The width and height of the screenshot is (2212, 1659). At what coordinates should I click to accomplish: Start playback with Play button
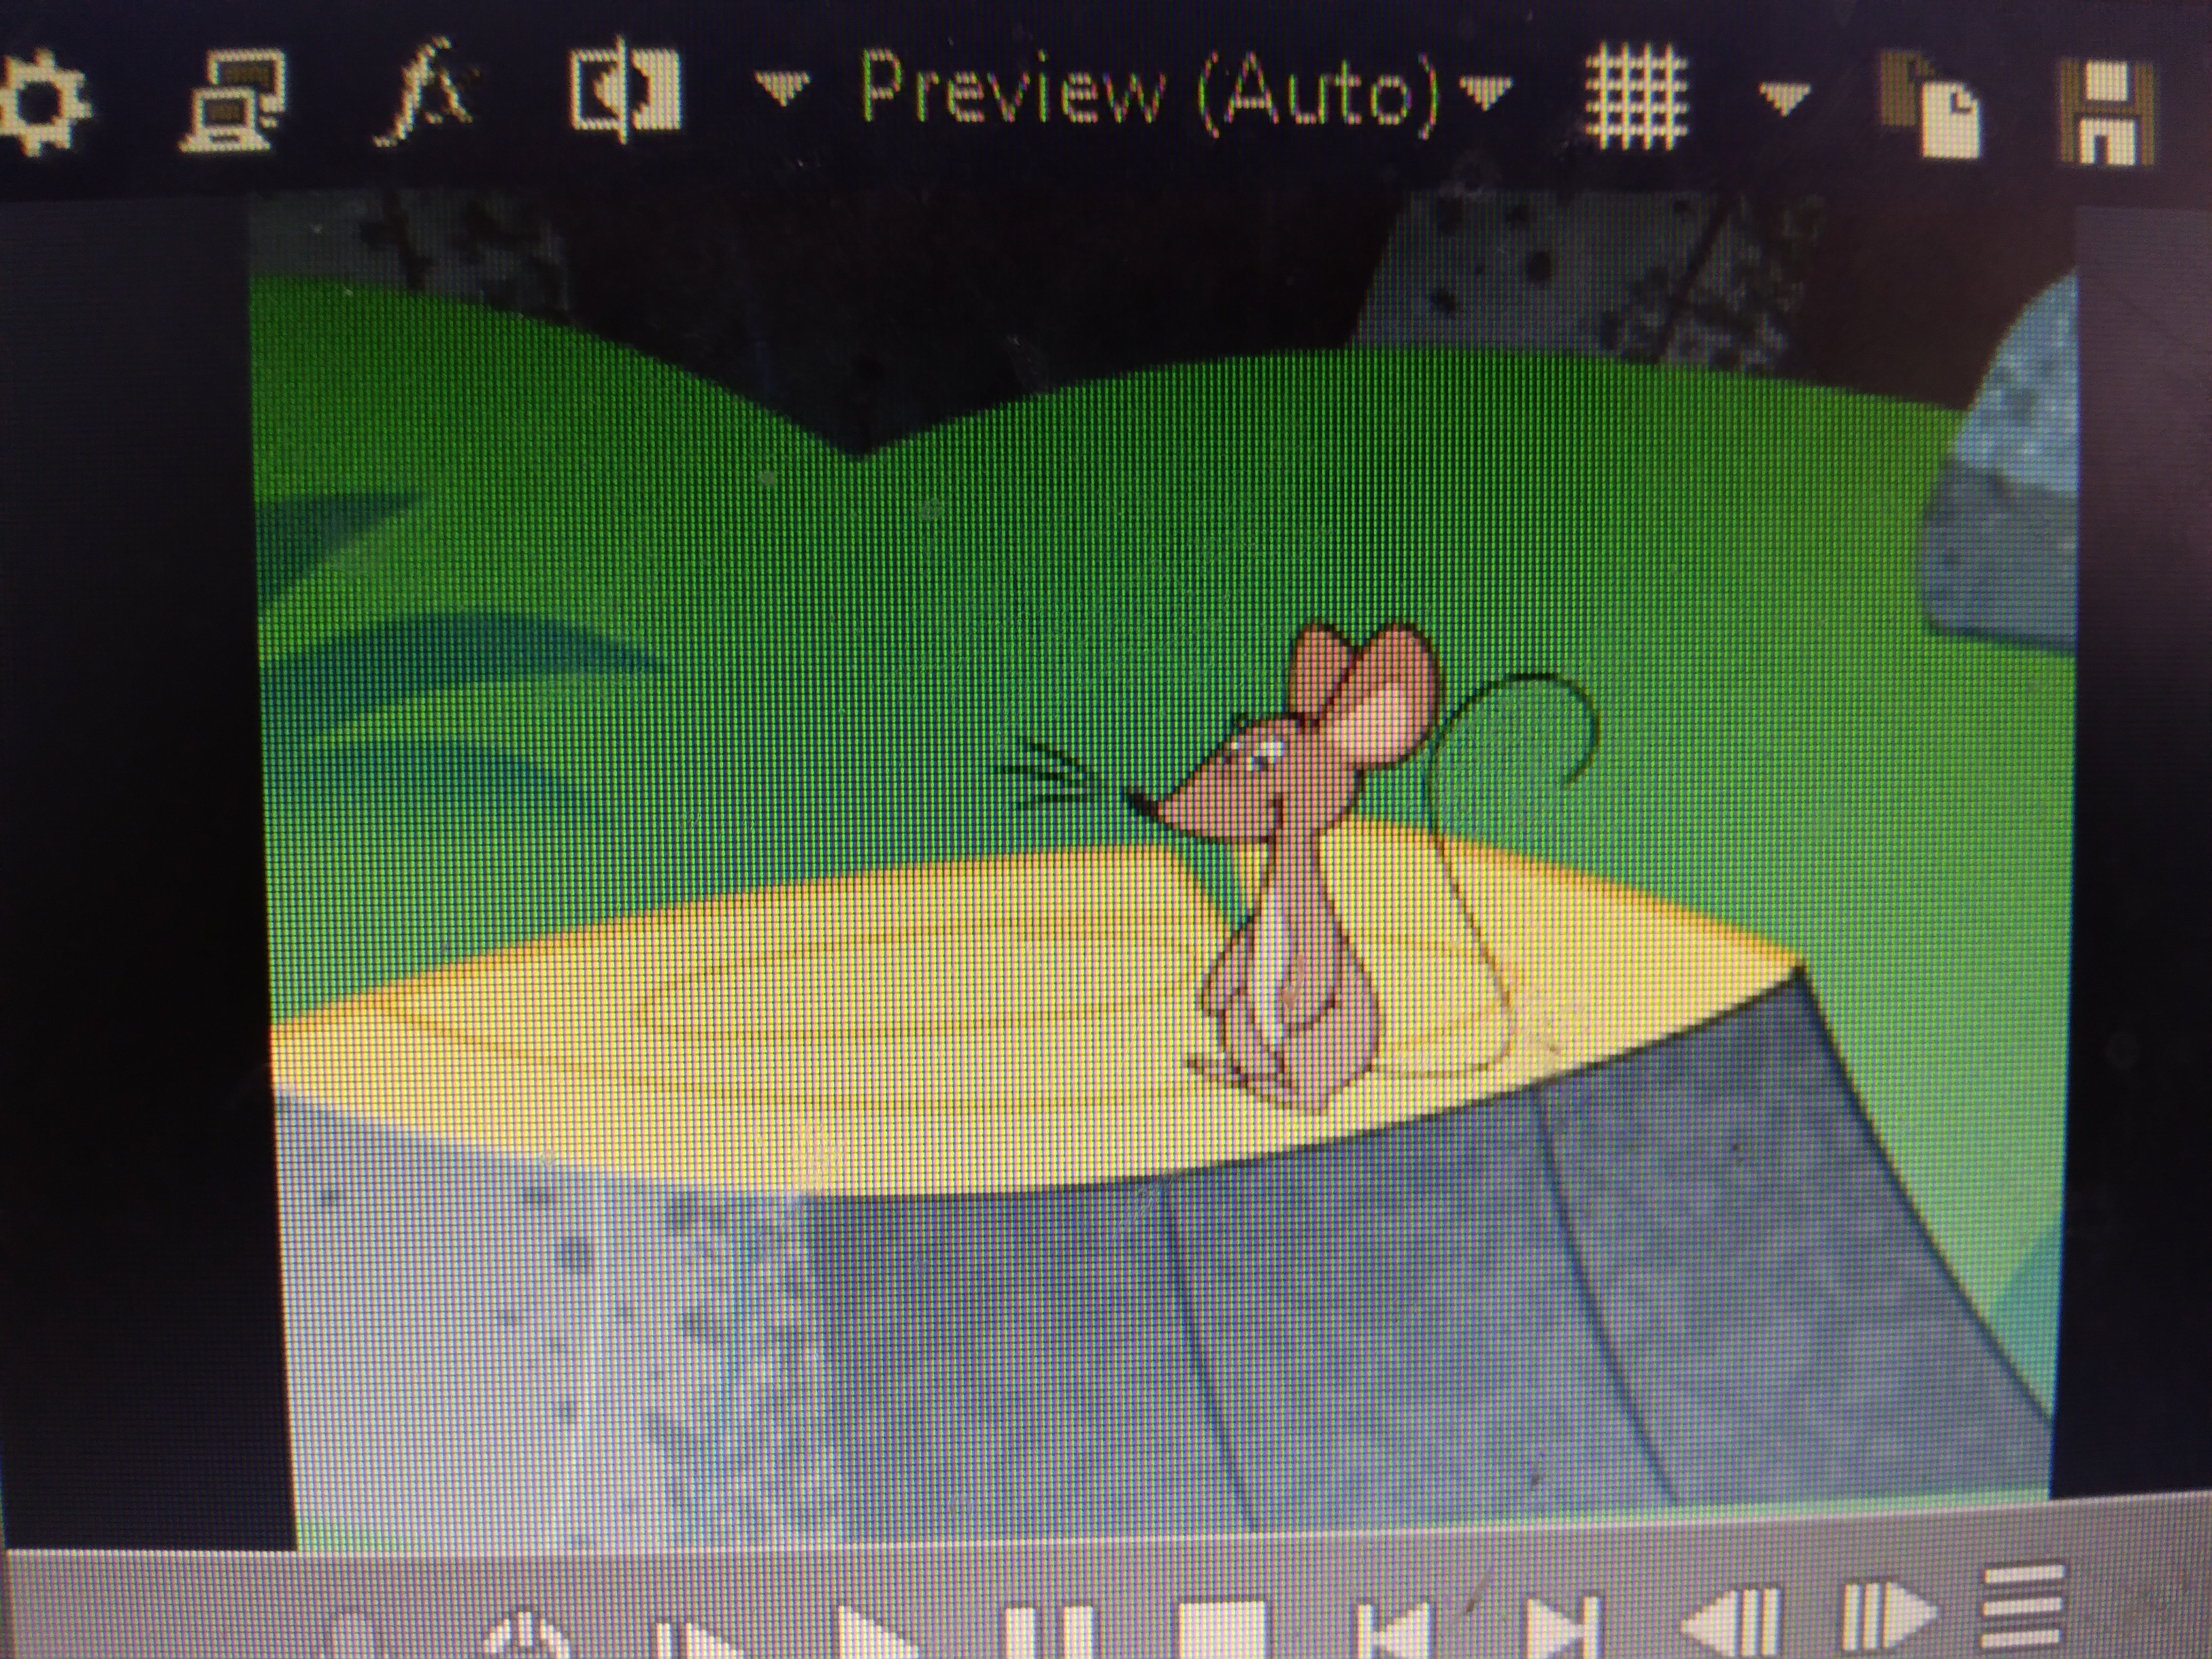coord(878,1632)
